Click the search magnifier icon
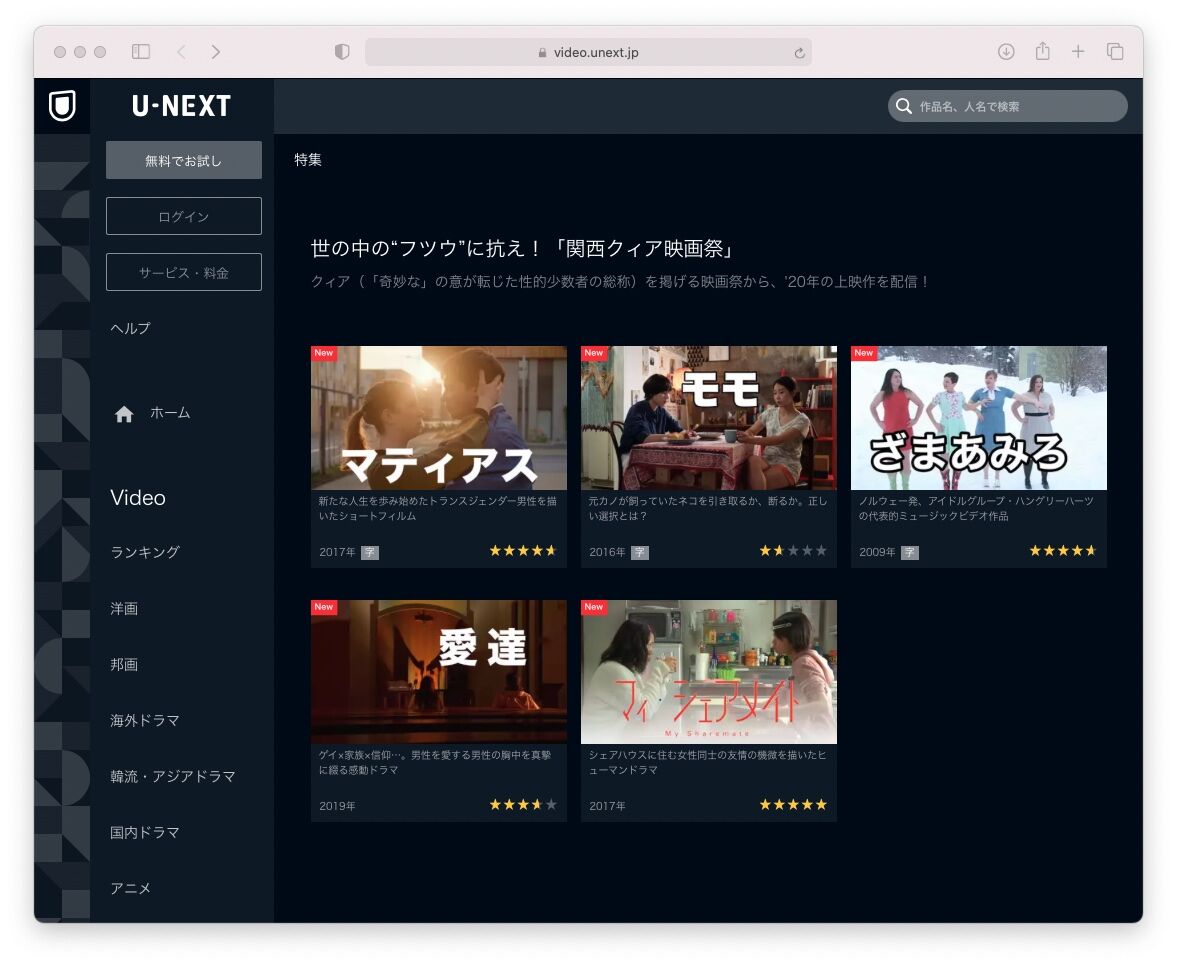The height and width of the screenshot is (965, 1177). [x=904, y=106]
